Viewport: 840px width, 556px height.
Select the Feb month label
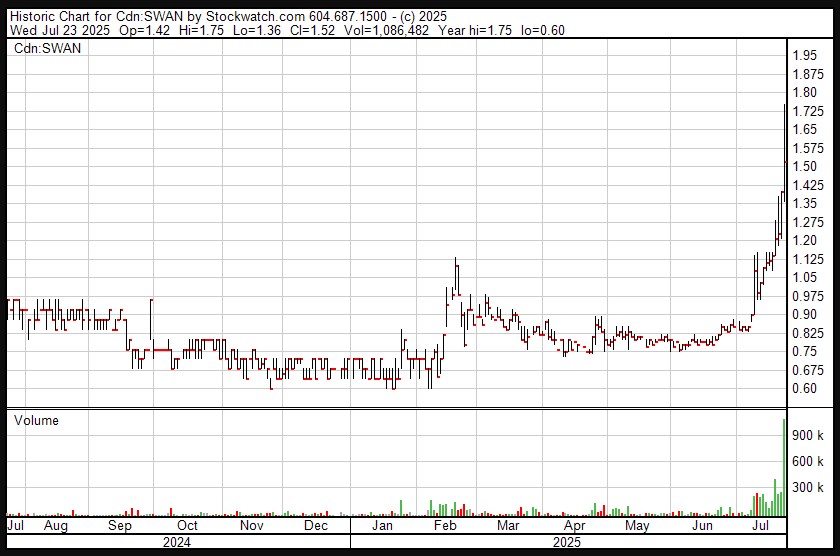445,525
